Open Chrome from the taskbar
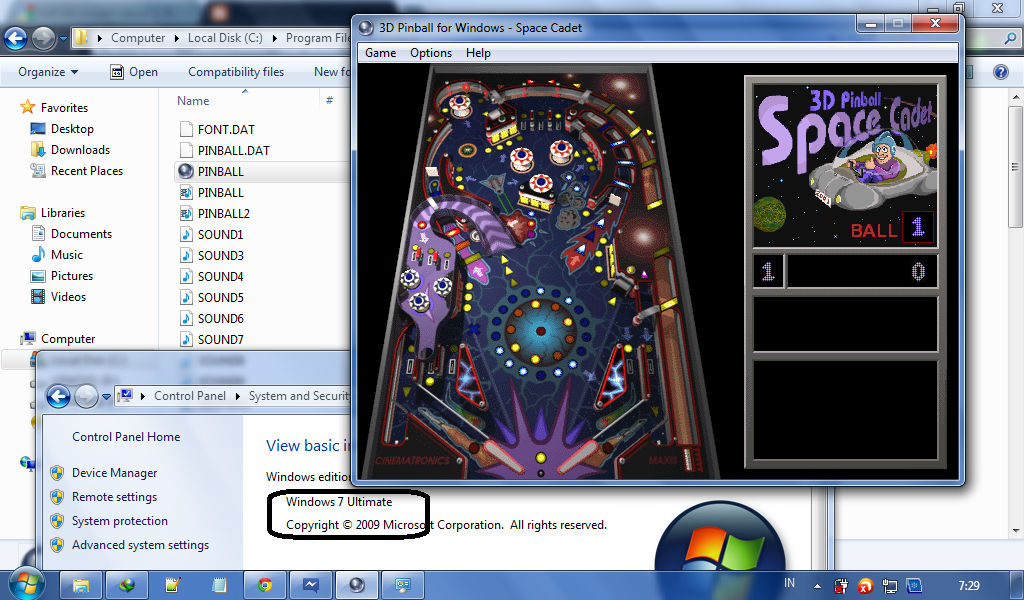This screenshot has height=600, width=1024. pos(264,585)
